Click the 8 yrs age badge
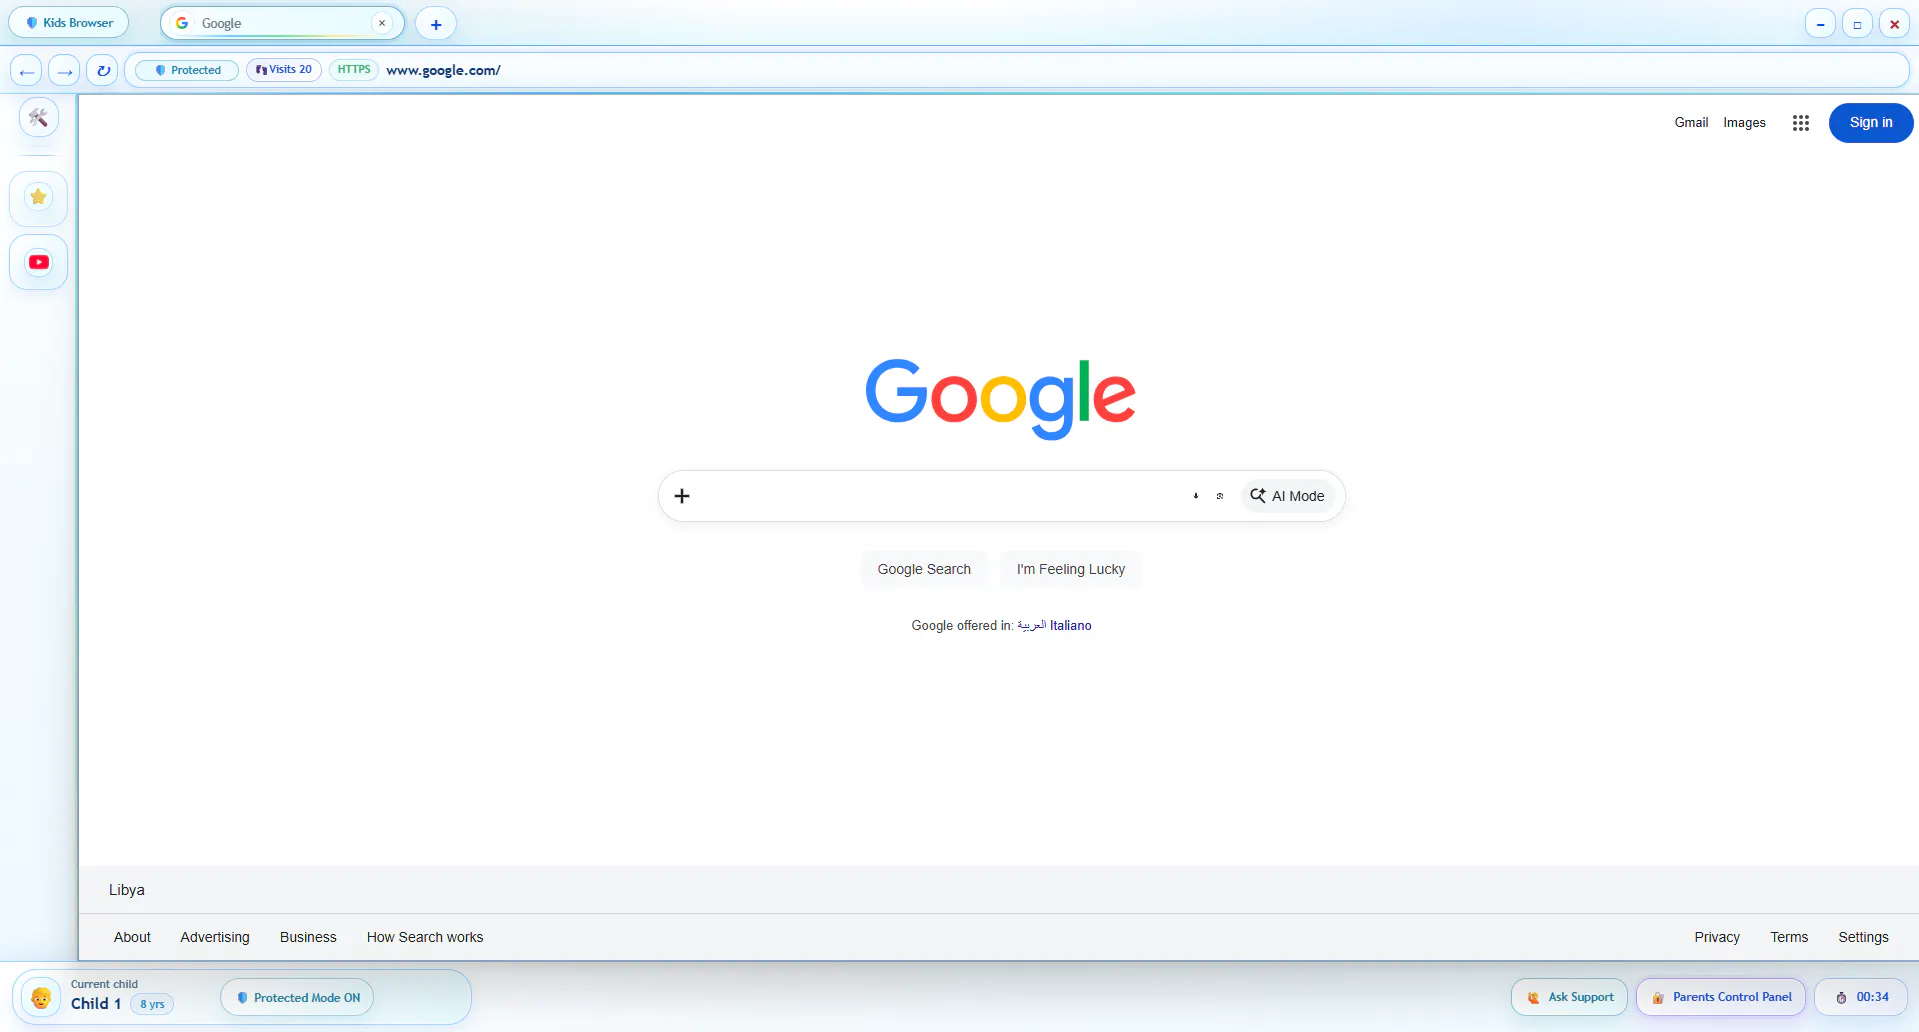Image resolution: width=1919 pixels, height=1032 pixels. coord(152,1004)
